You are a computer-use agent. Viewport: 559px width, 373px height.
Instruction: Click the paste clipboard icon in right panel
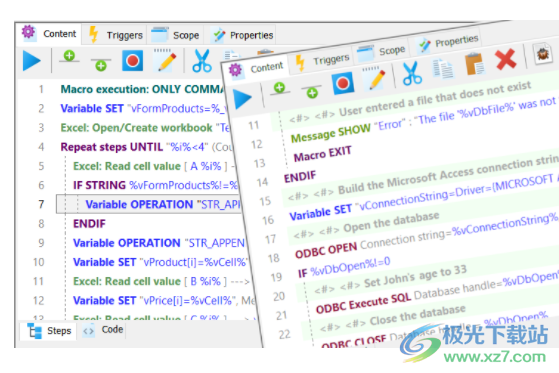[x=475, y=64]
